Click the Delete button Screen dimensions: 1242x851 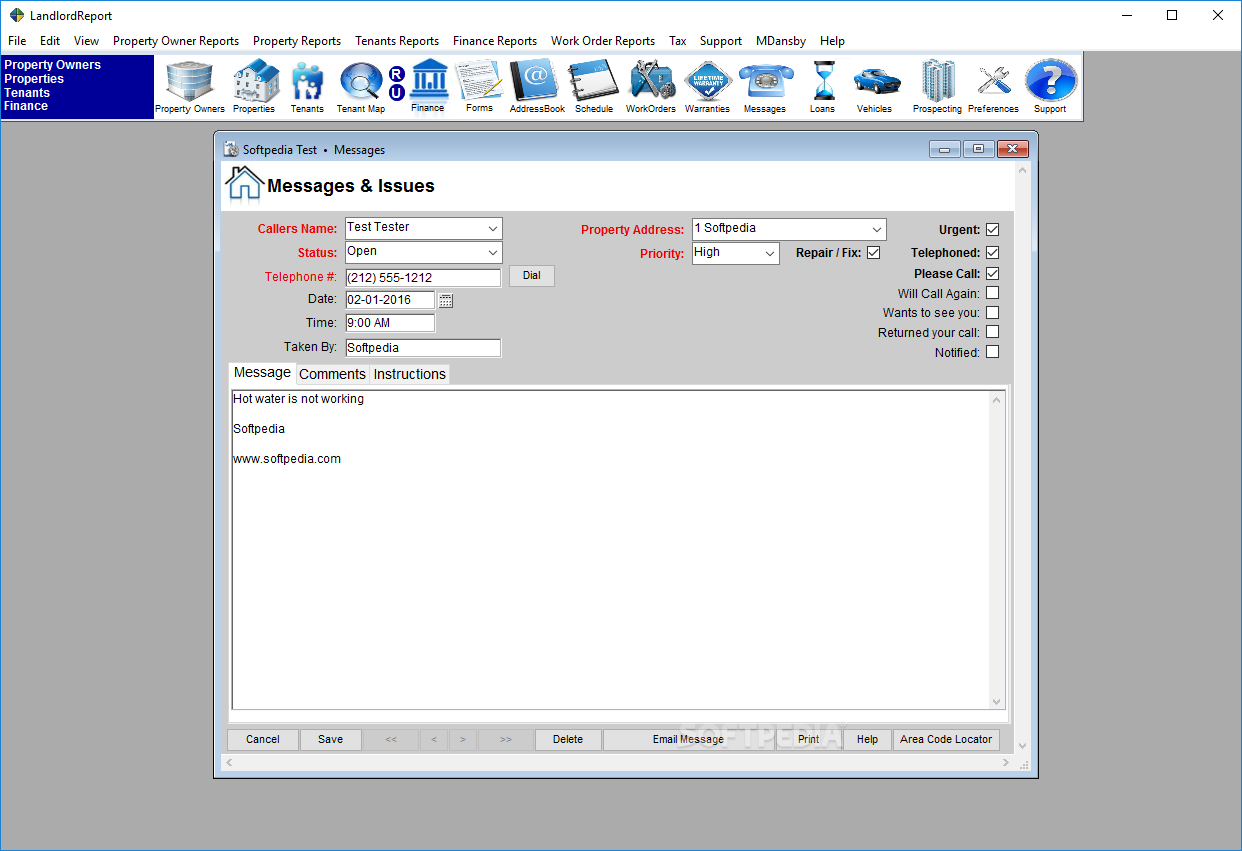click(x=568, y=739)
